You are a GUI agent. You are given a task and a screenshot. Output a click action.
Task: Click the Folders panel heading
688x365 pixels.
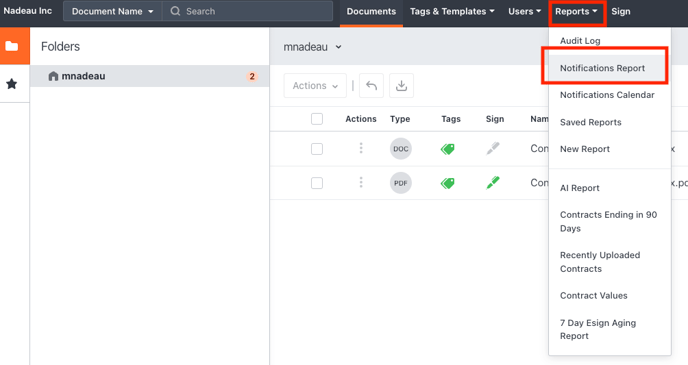tap(61, 47)
